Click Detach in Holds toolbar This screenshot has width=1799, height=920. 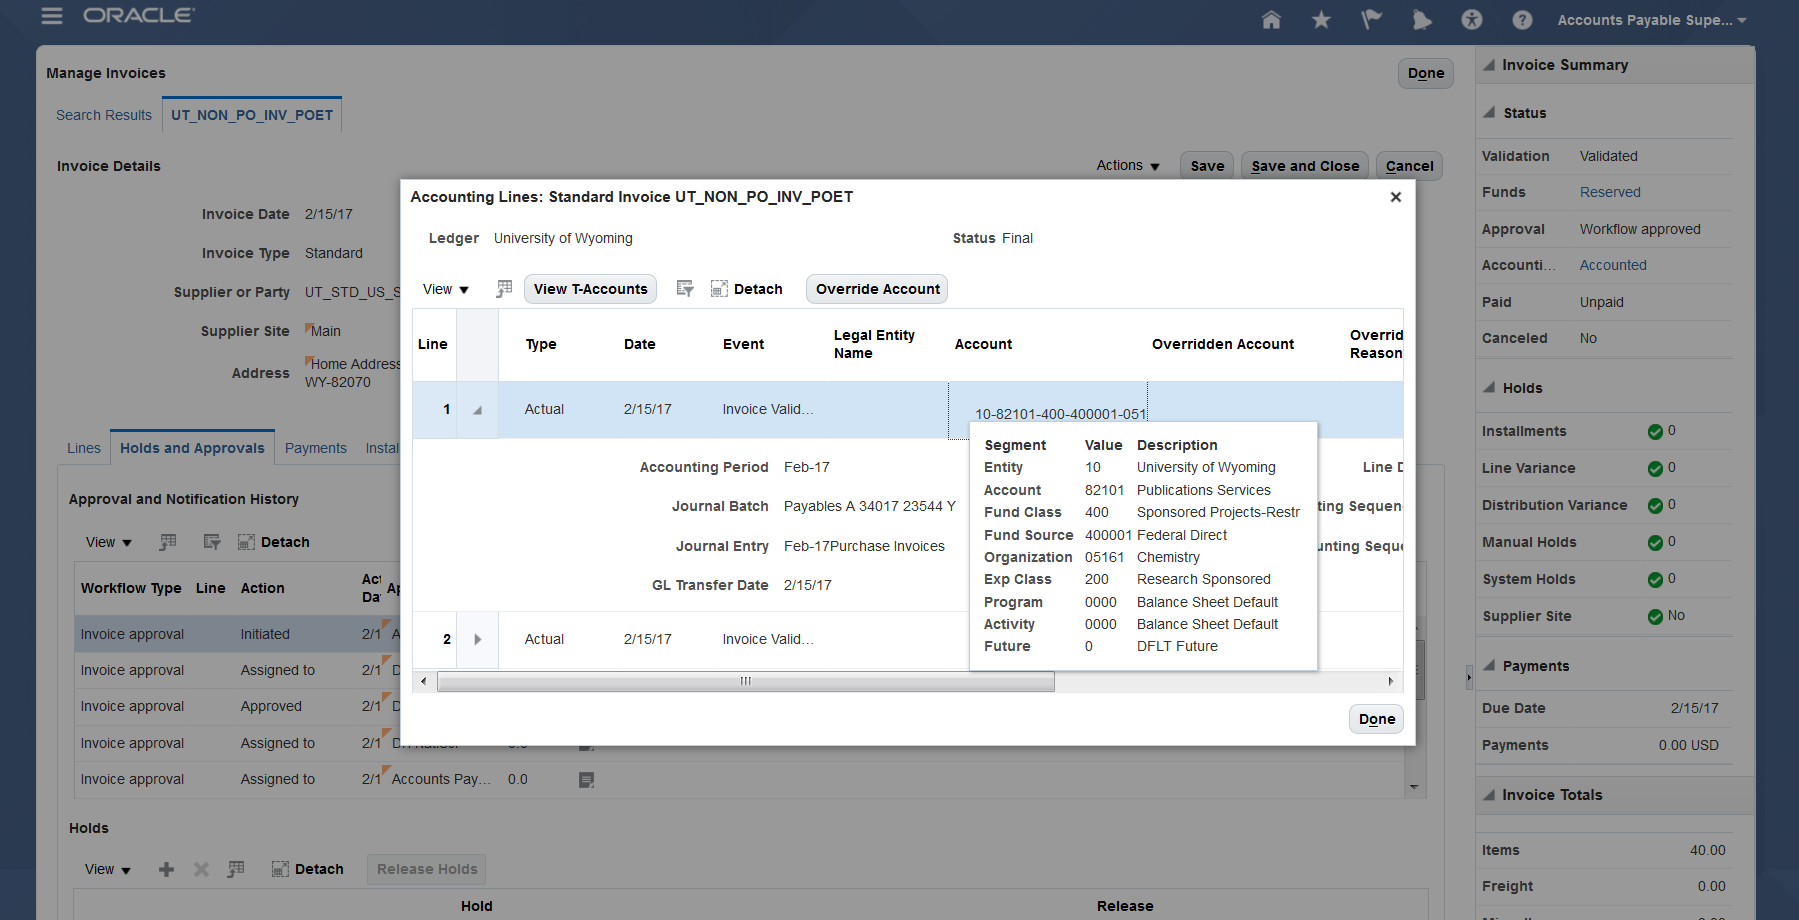307,869
